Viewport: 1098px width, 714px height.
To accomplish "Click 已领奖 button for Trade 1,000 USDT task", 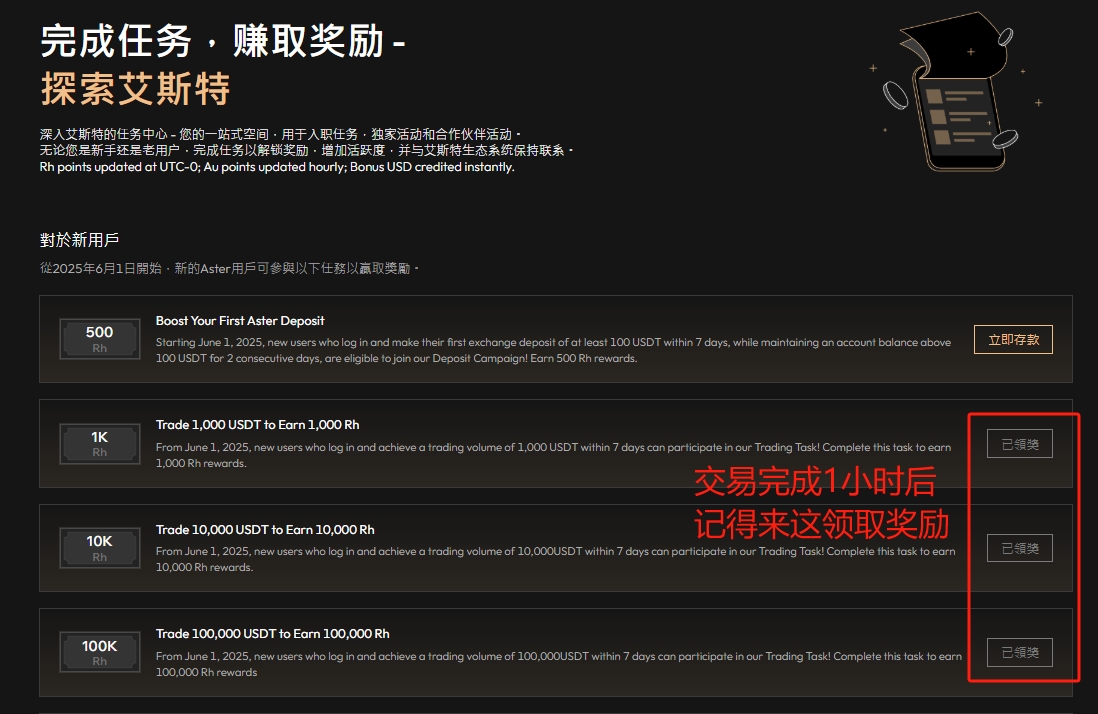I will 1020,444.
